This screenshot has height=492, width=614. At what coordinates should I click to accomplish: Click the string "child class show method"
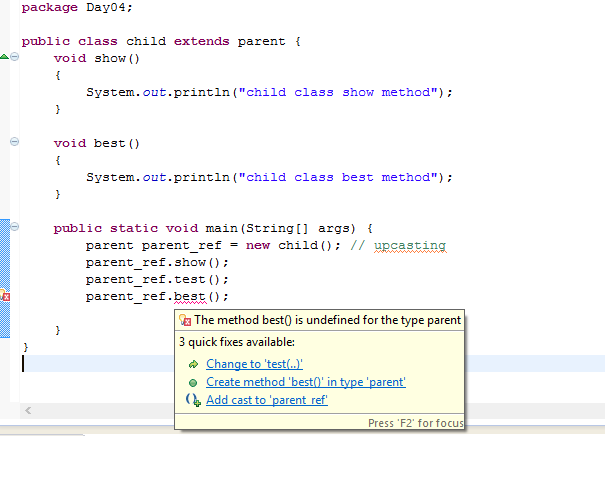pos(338,92)
